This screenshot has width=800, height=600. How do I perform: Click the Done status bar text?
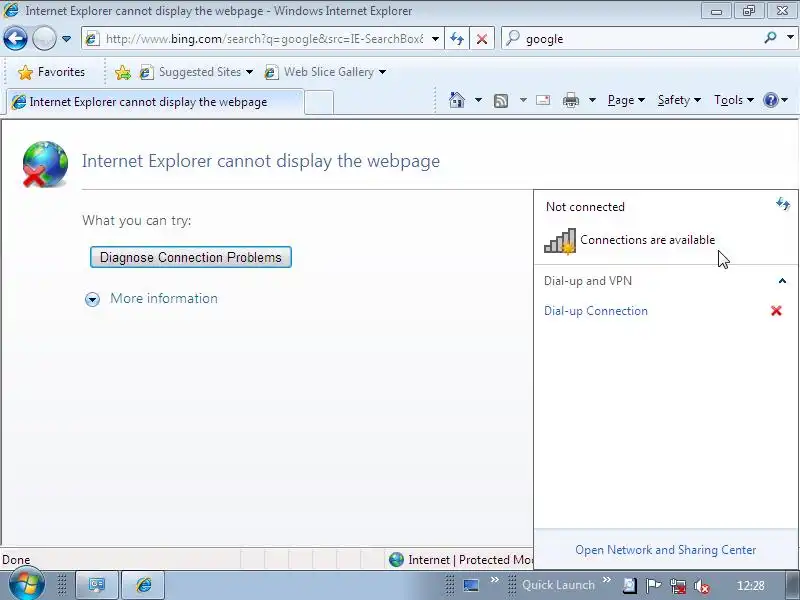(16, 560)
